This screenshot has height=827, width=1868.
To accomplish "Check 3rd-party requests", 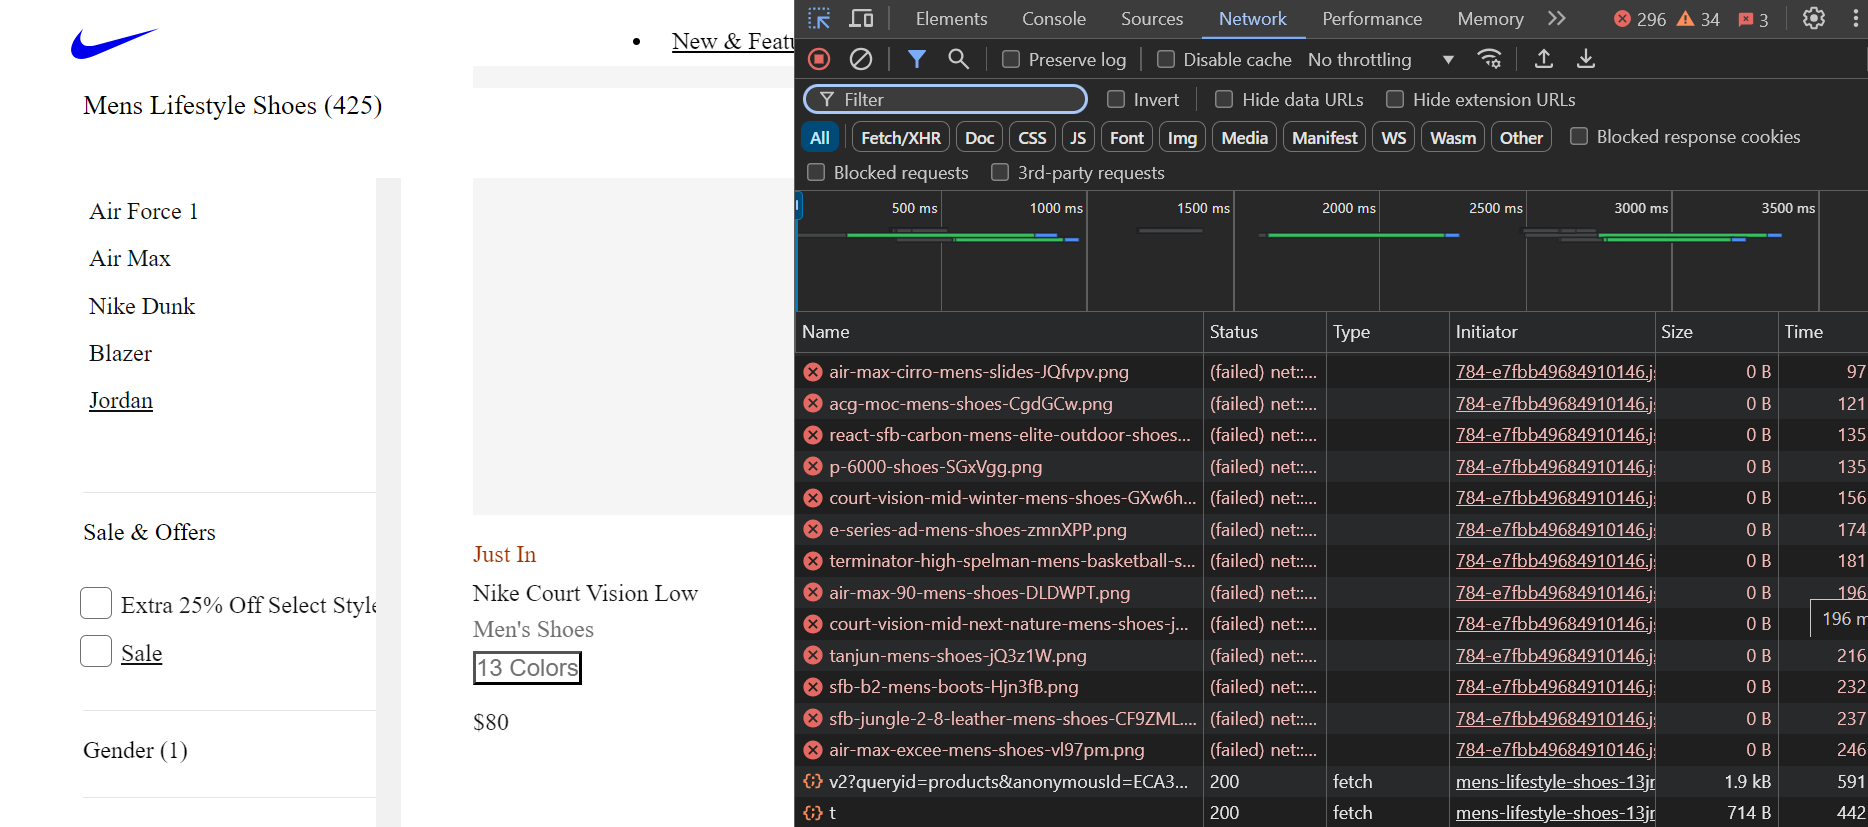I will (1000, 172).
